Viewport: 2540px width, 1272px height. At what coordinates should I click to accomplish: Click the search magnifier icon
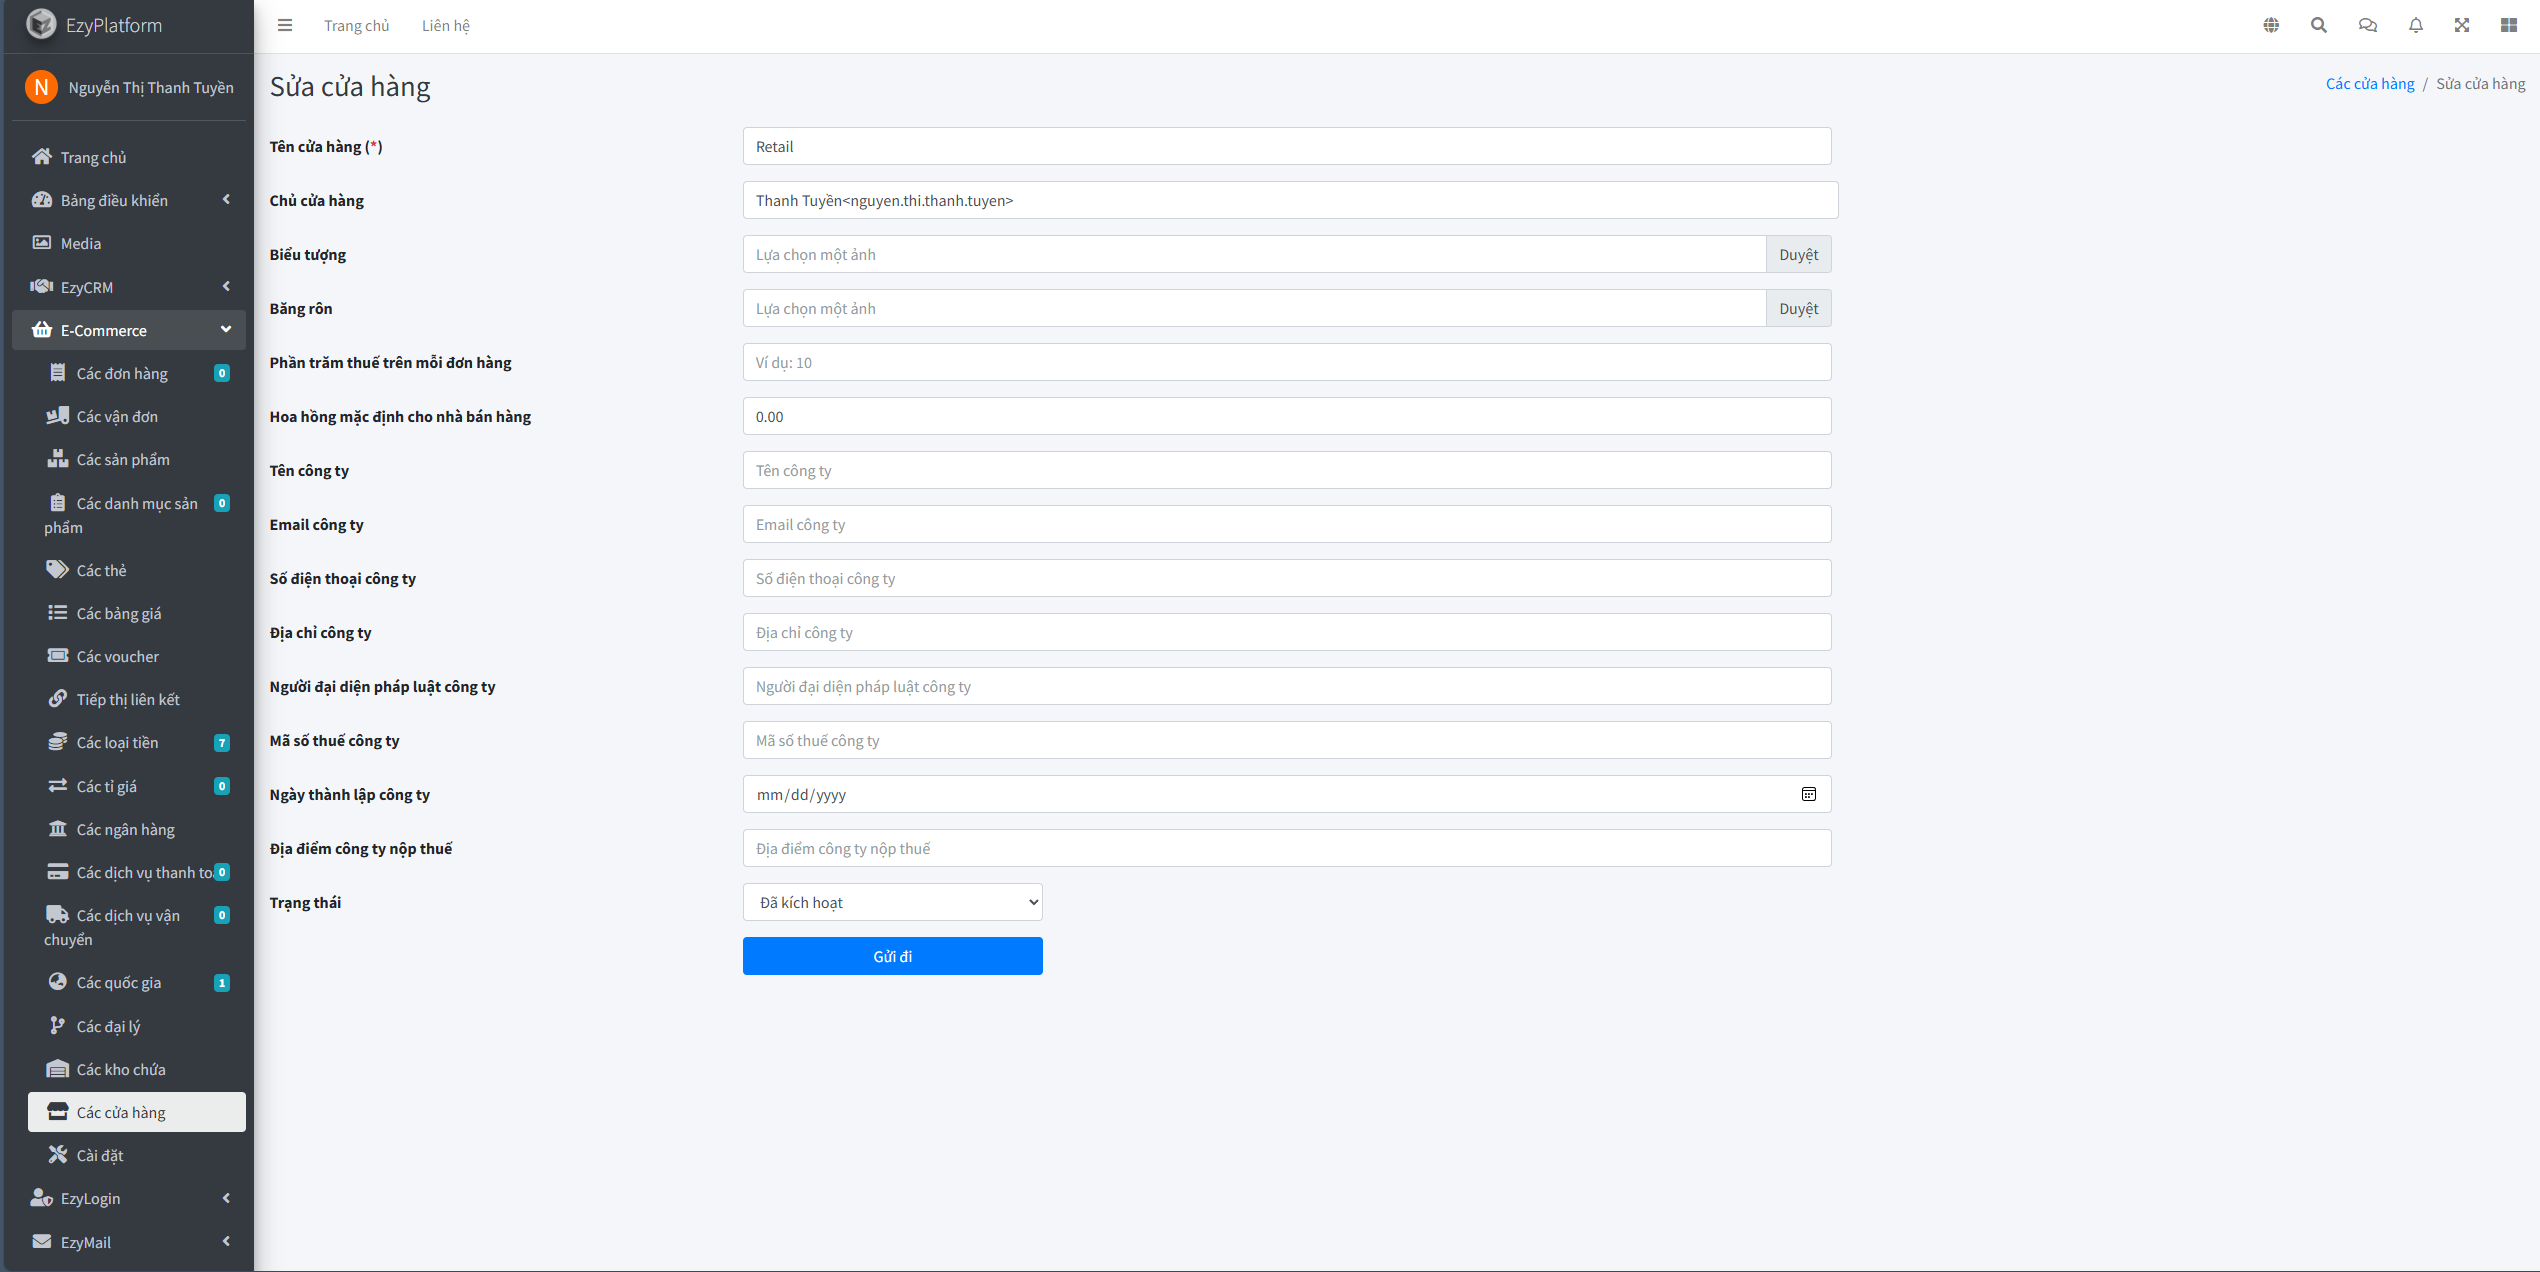[x=2318, y=26]
